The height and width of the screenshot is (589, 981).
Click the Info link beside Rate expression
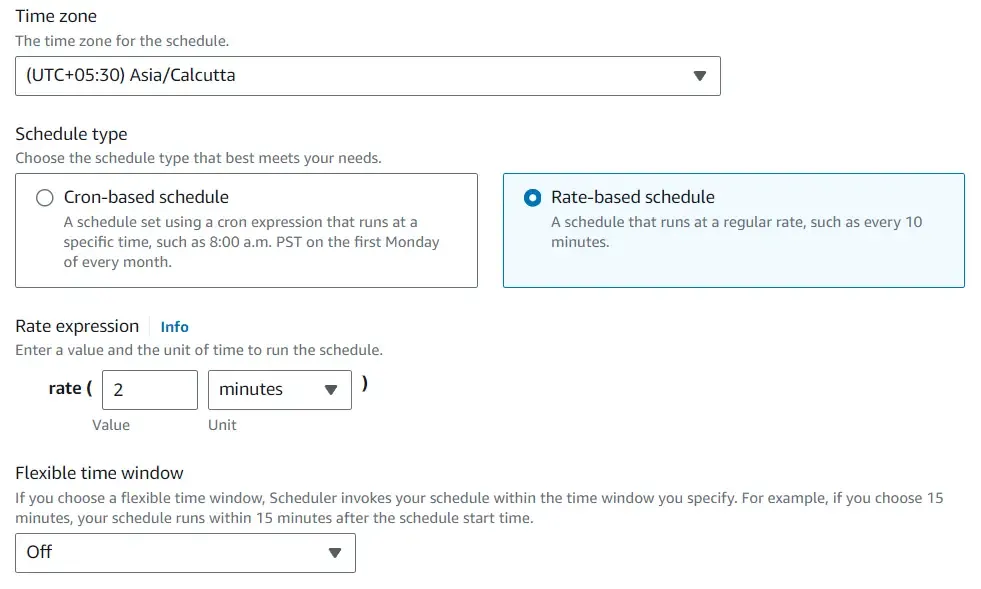[x=174, y=326]
